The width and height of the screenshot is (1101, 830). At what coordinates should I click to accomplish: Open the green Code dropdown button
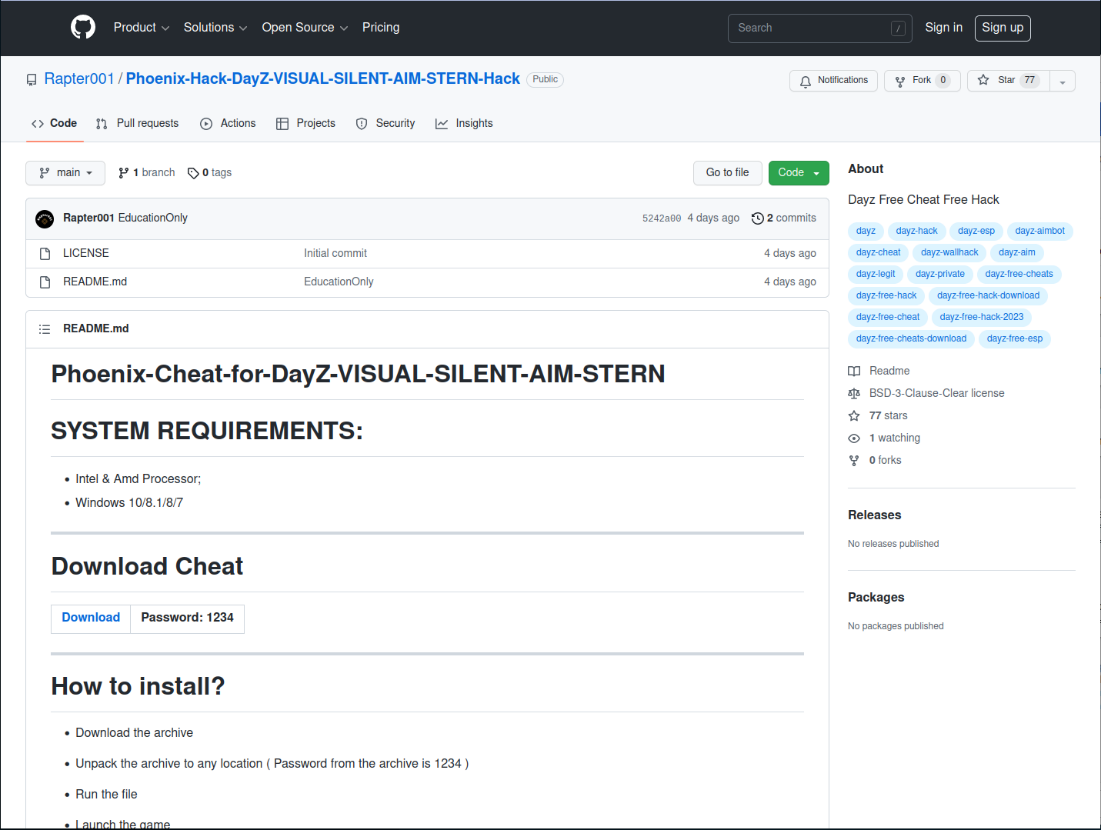[798, 173]
